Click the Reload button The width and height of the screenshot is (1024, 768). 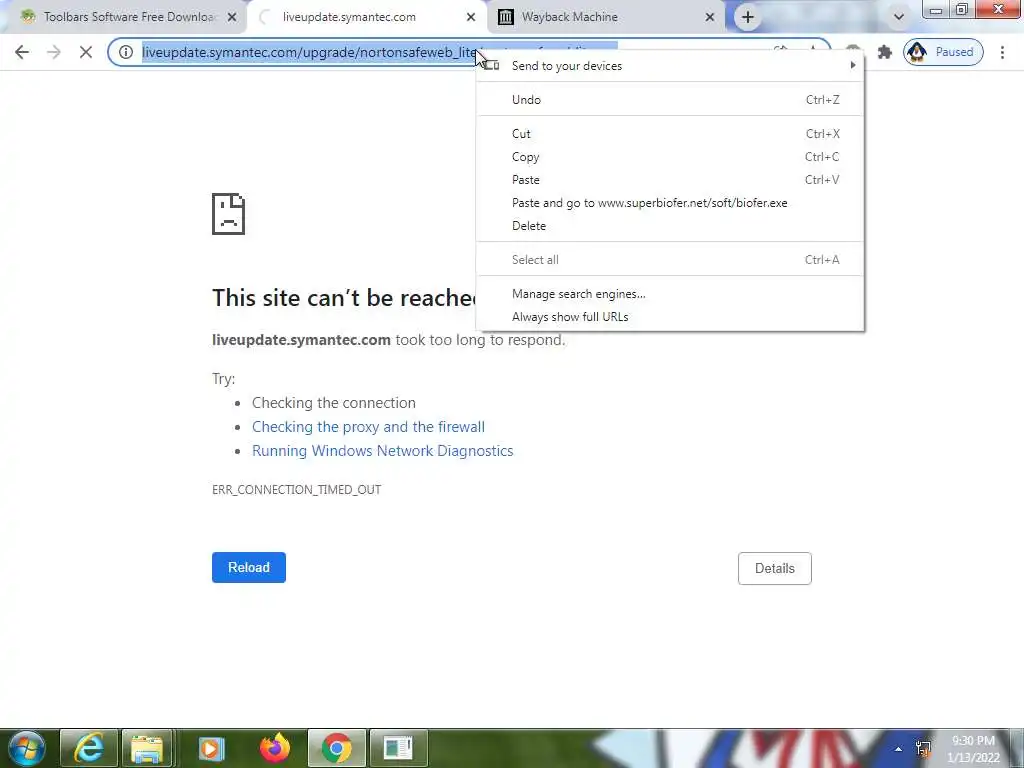(249, 568)
